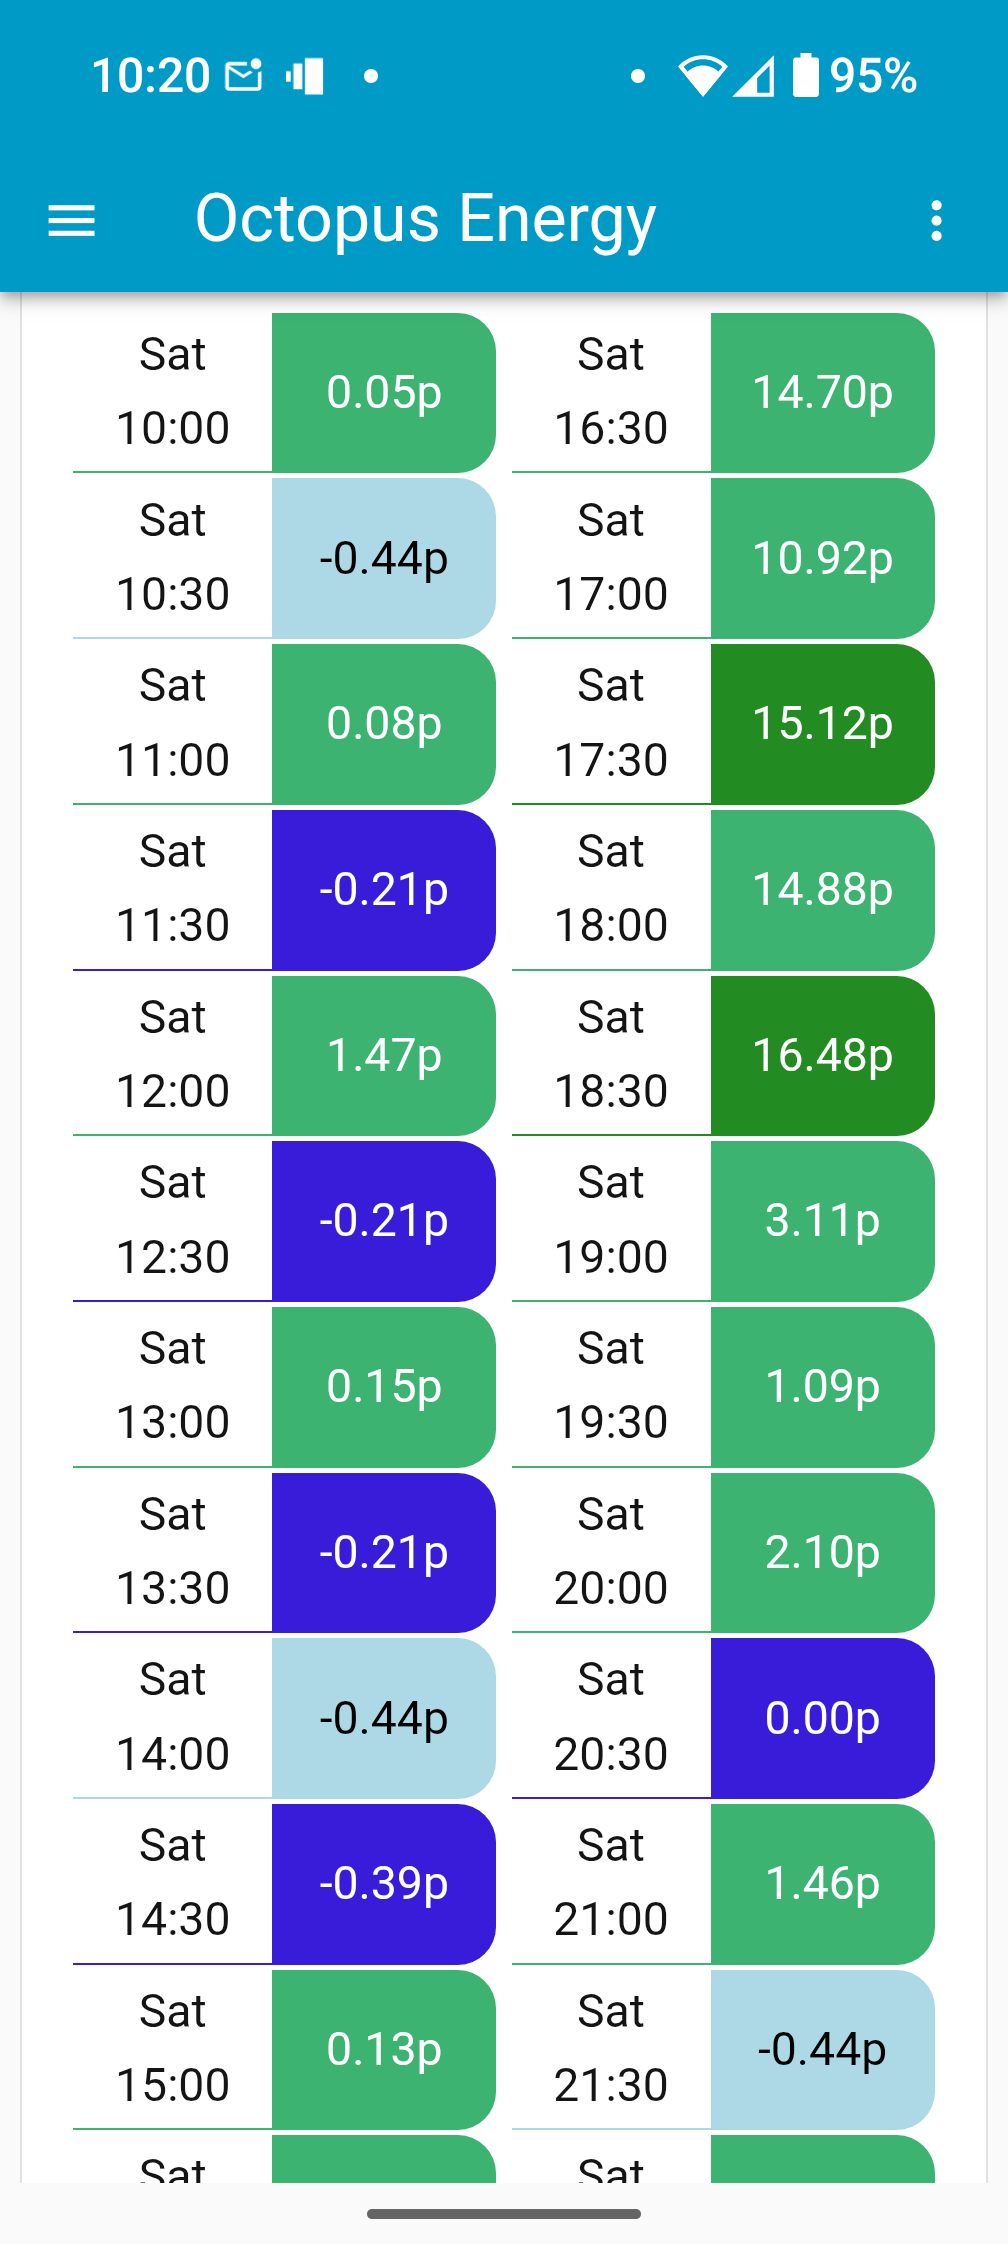Pick the Sat 21:30 -0.44p tile
Viewport: 1008px width, 2244px height.
click(x=822, y=2049)
